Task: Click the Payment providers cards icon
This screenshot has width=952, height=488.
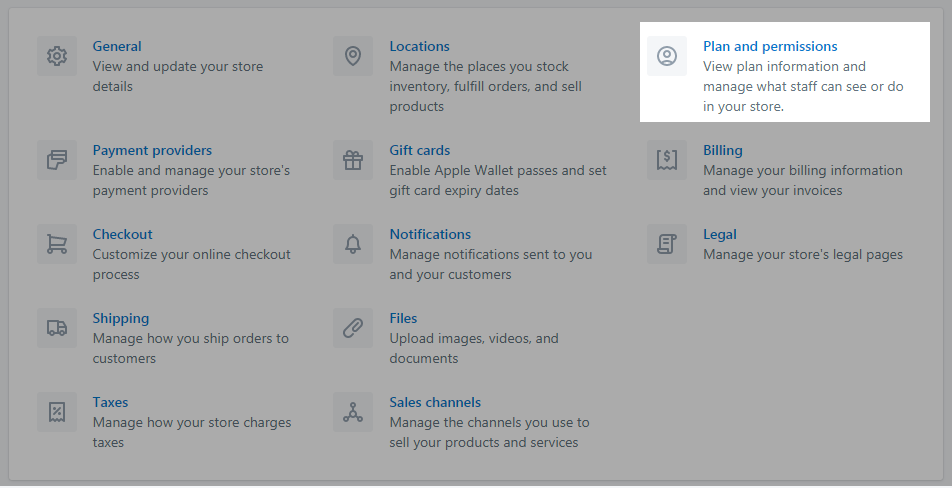Action: tap(57, 160)
